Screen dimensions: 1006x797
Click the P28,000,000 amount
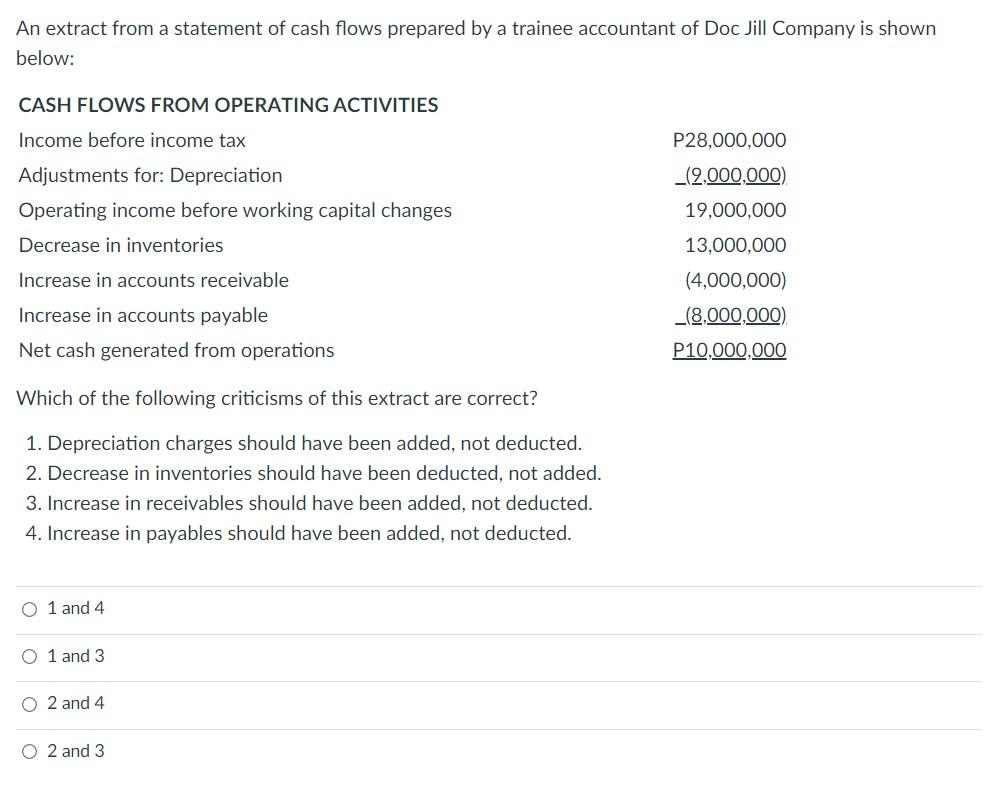click(731, 140)
